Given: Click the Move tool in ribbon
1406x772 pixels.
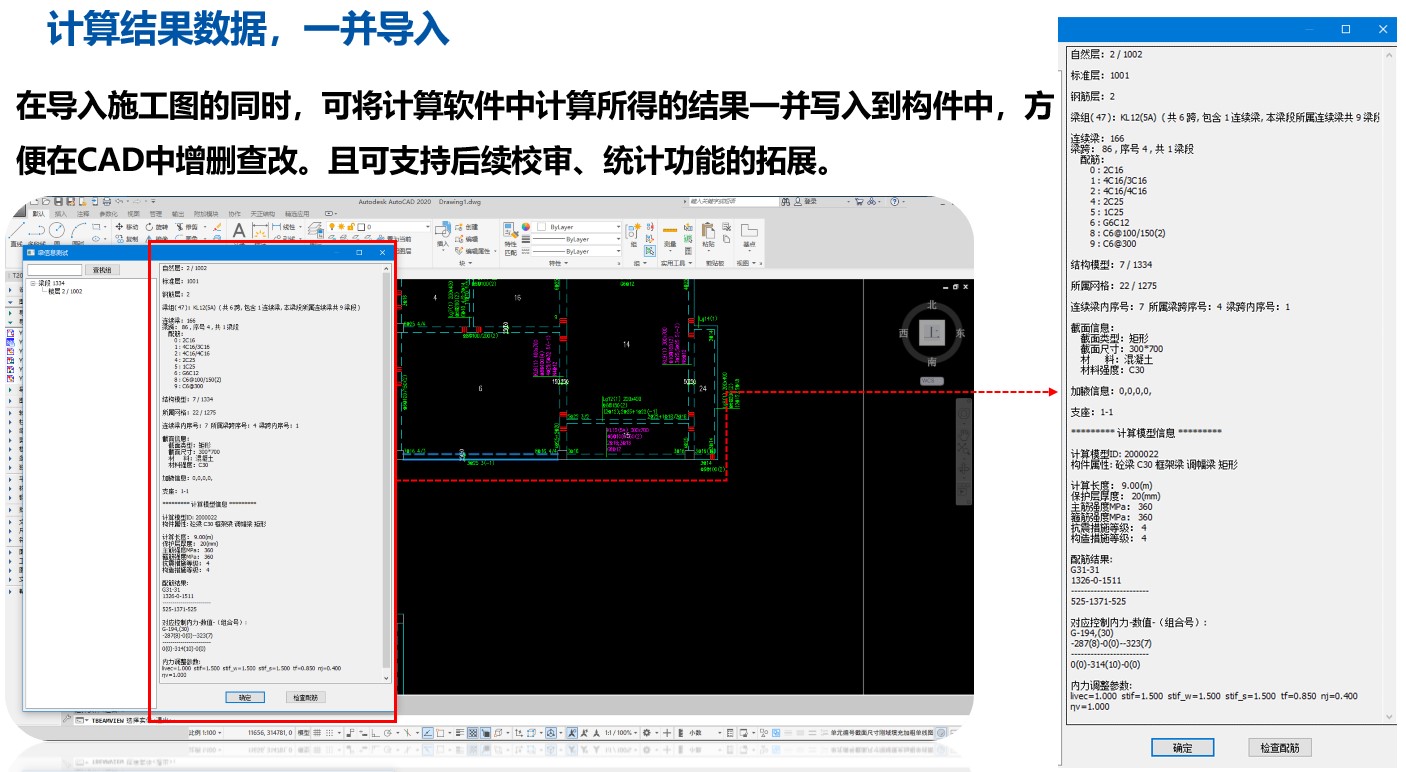Looking at the screenshot, I should pyautogui.click(x=126, y=227).
